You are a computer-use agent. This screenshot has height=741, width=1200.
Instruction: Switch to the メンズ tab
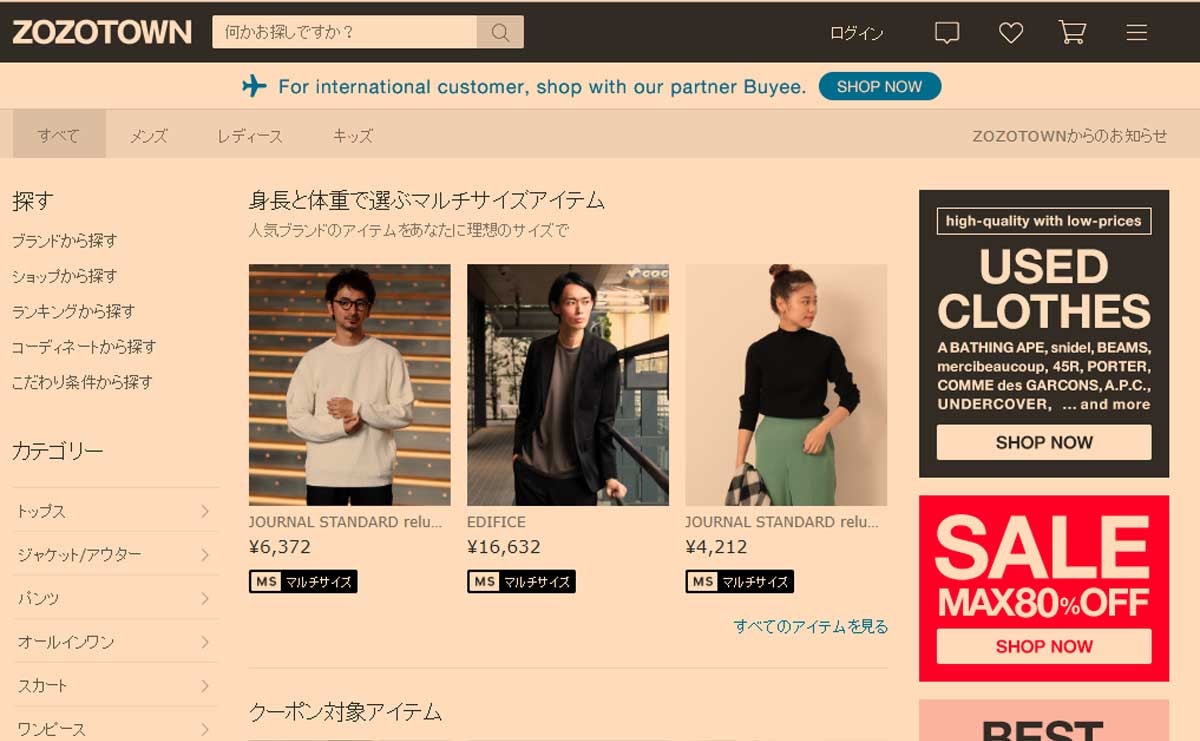[x=148, y=136]
